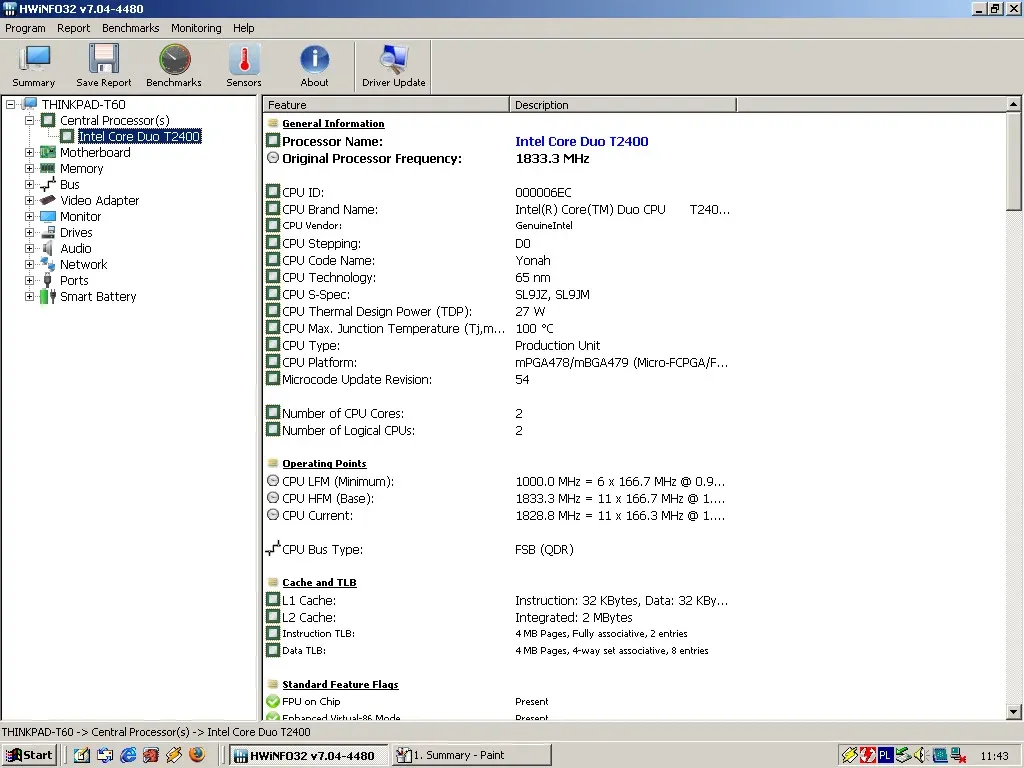This screenshot has width=1024, height=768.
Task: Collapse the THINKPAD-T60 root node
Action: 10,104
